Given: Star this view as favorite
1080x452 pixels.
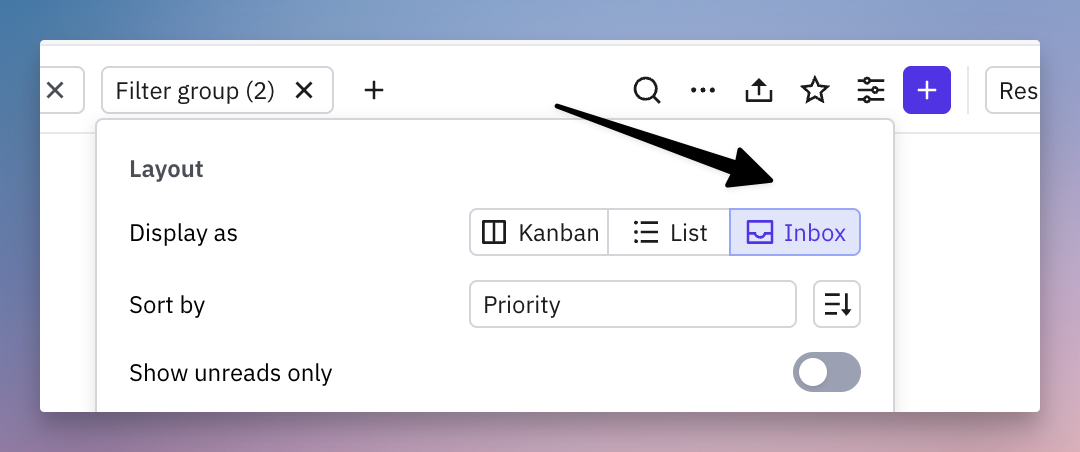Looking at the screenshot, I should [x=815, y=90].
